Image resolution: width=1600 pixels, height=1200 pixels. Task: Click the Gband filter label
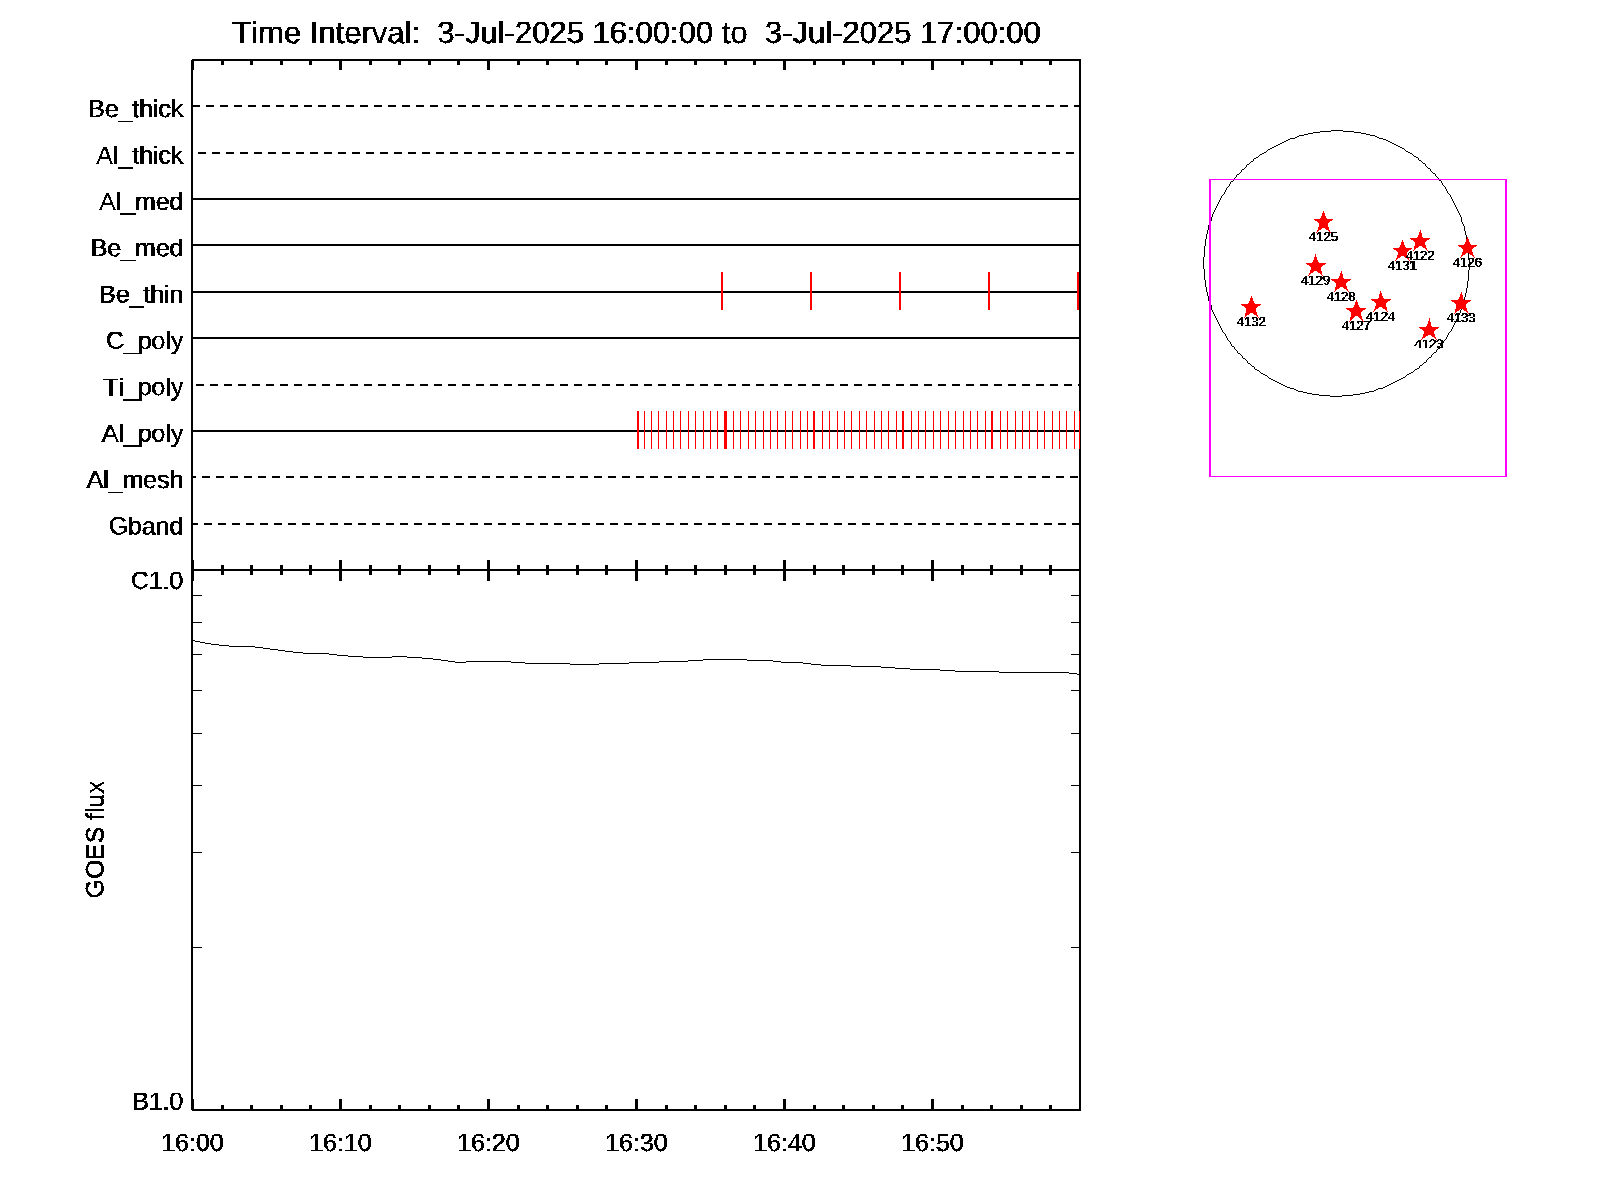[146, 526]
